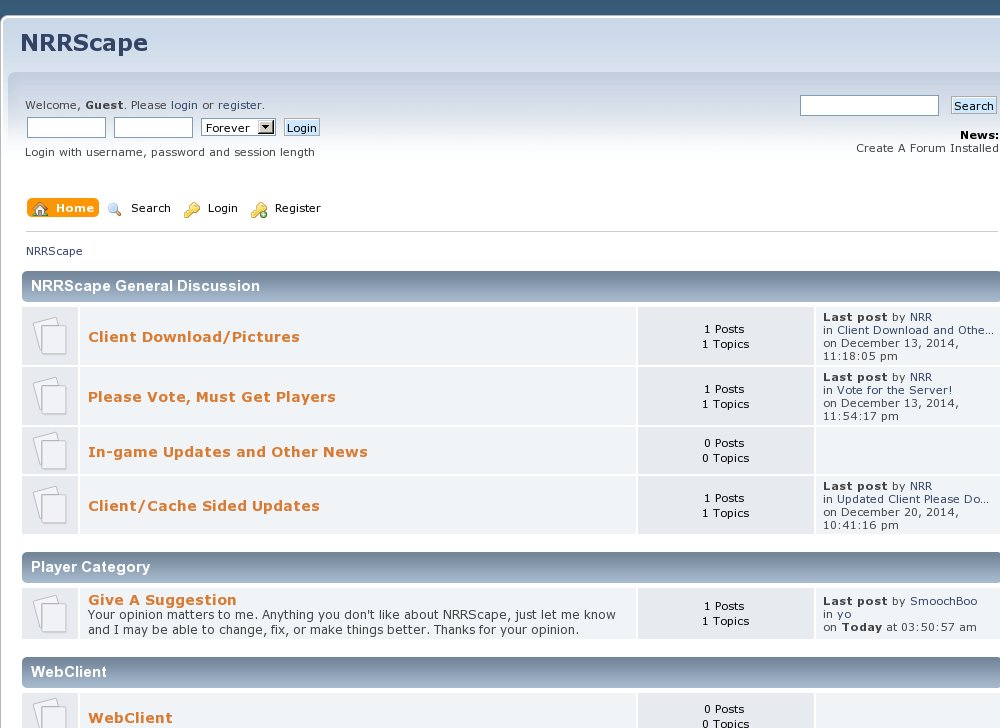Click board icon for In-game Updates row
Screen dimensions: 1000x728
(51, 451)
